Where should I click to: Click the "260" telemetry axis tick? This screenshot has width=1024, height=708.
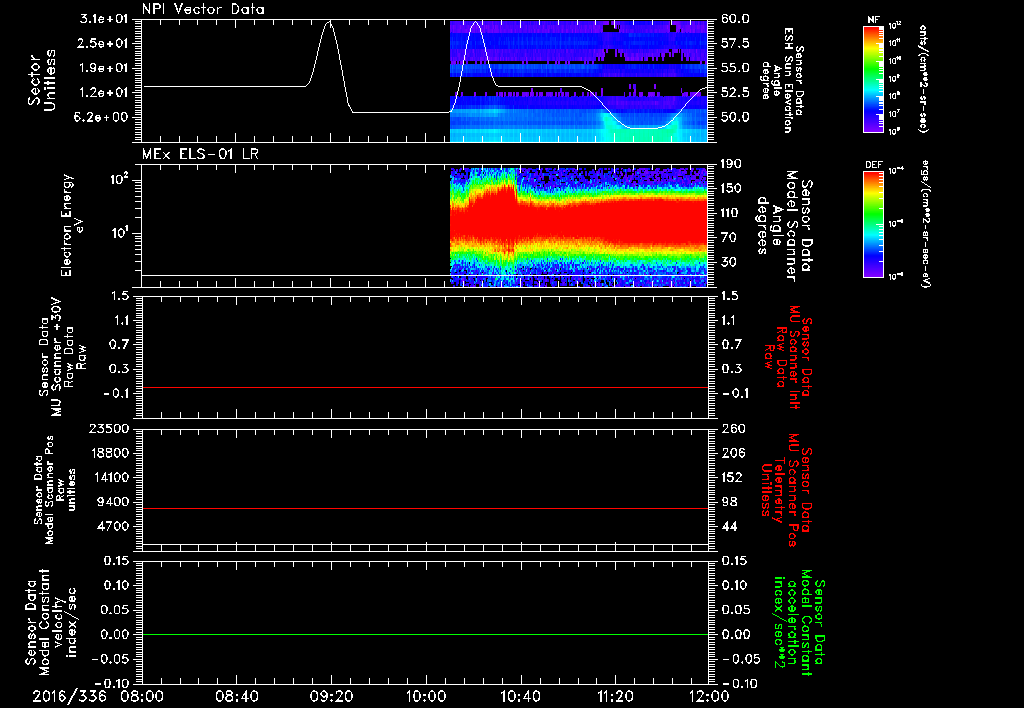[x=733, y=429]
